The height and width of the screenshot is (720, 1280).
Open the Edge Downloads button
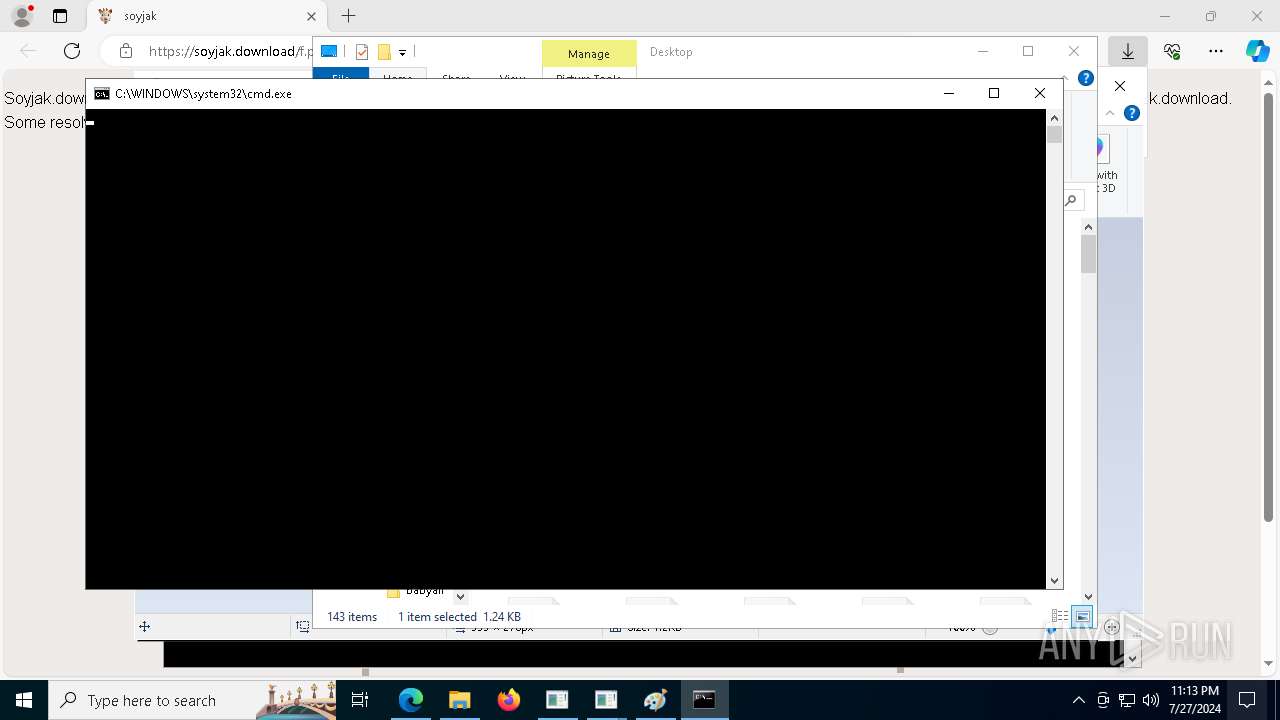pos(1128,51)
